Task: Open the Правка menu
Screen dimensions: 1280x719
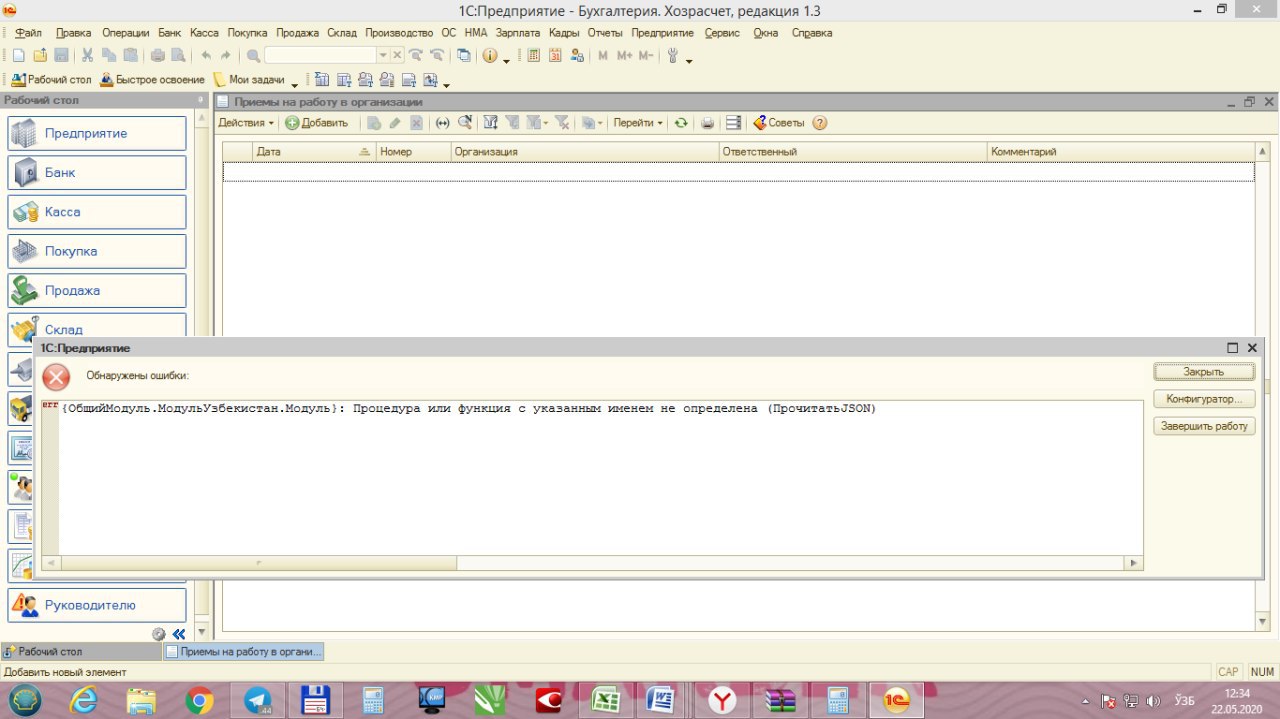Action: (74, 33)
